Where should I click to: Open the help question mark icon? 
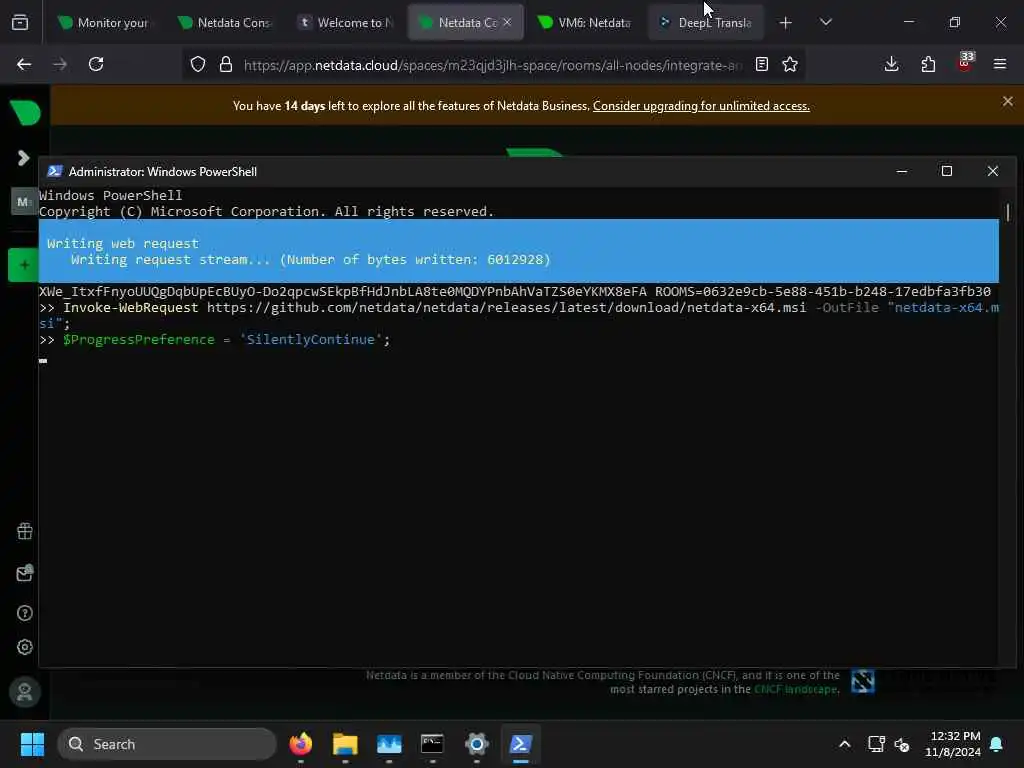pyautogui.click(x=25, y=613)
